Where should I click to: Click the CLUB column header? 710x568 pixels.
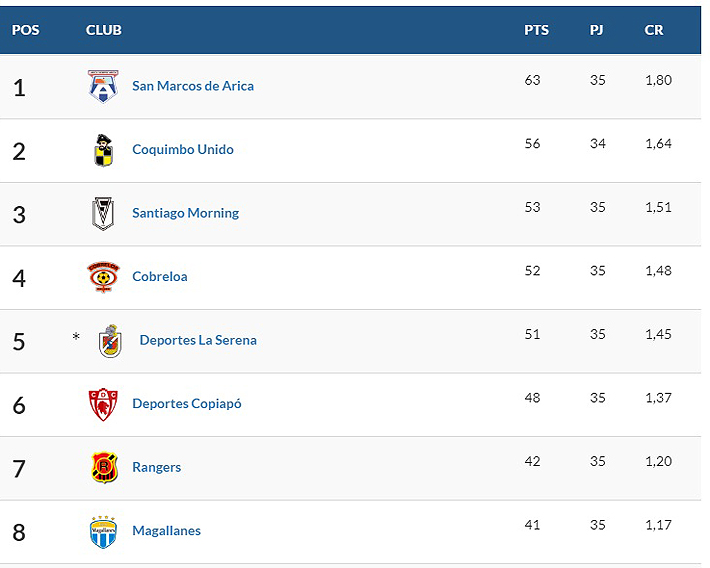coord(104,30)
